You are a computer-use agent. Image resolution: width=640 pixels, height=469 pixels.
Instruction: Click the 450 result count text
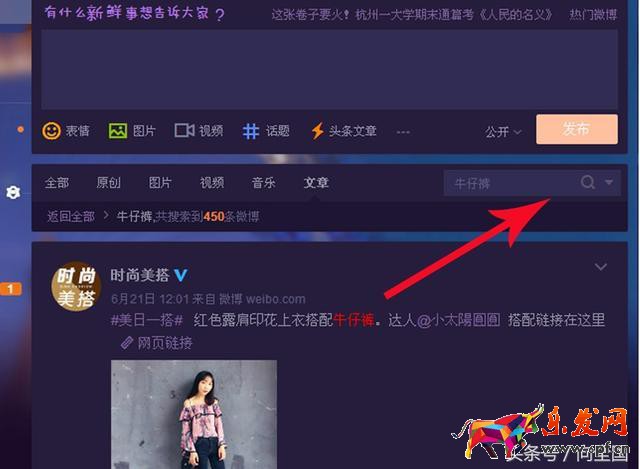pos(214,216)
